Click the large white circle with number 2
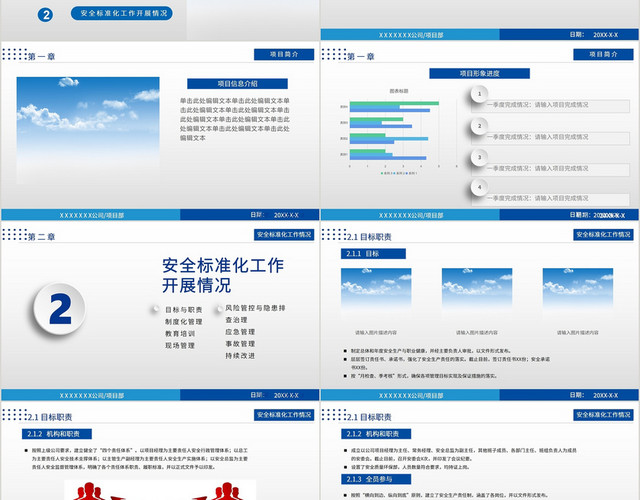 (60, 309)
